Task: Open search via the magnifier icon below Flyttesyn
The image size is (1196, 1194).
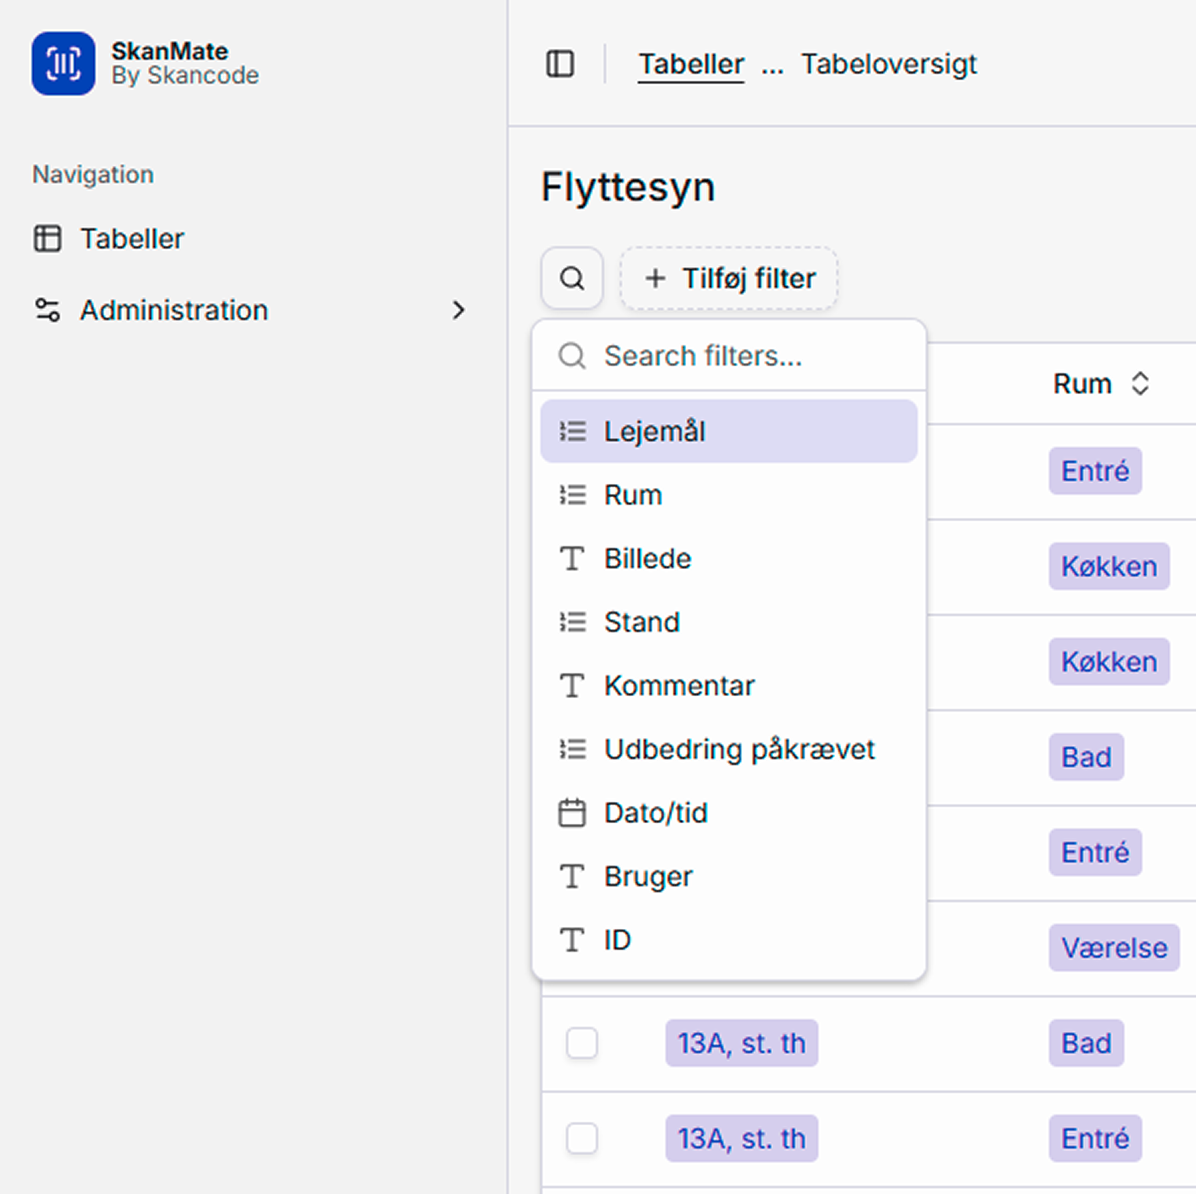Action: pos(571,278)
